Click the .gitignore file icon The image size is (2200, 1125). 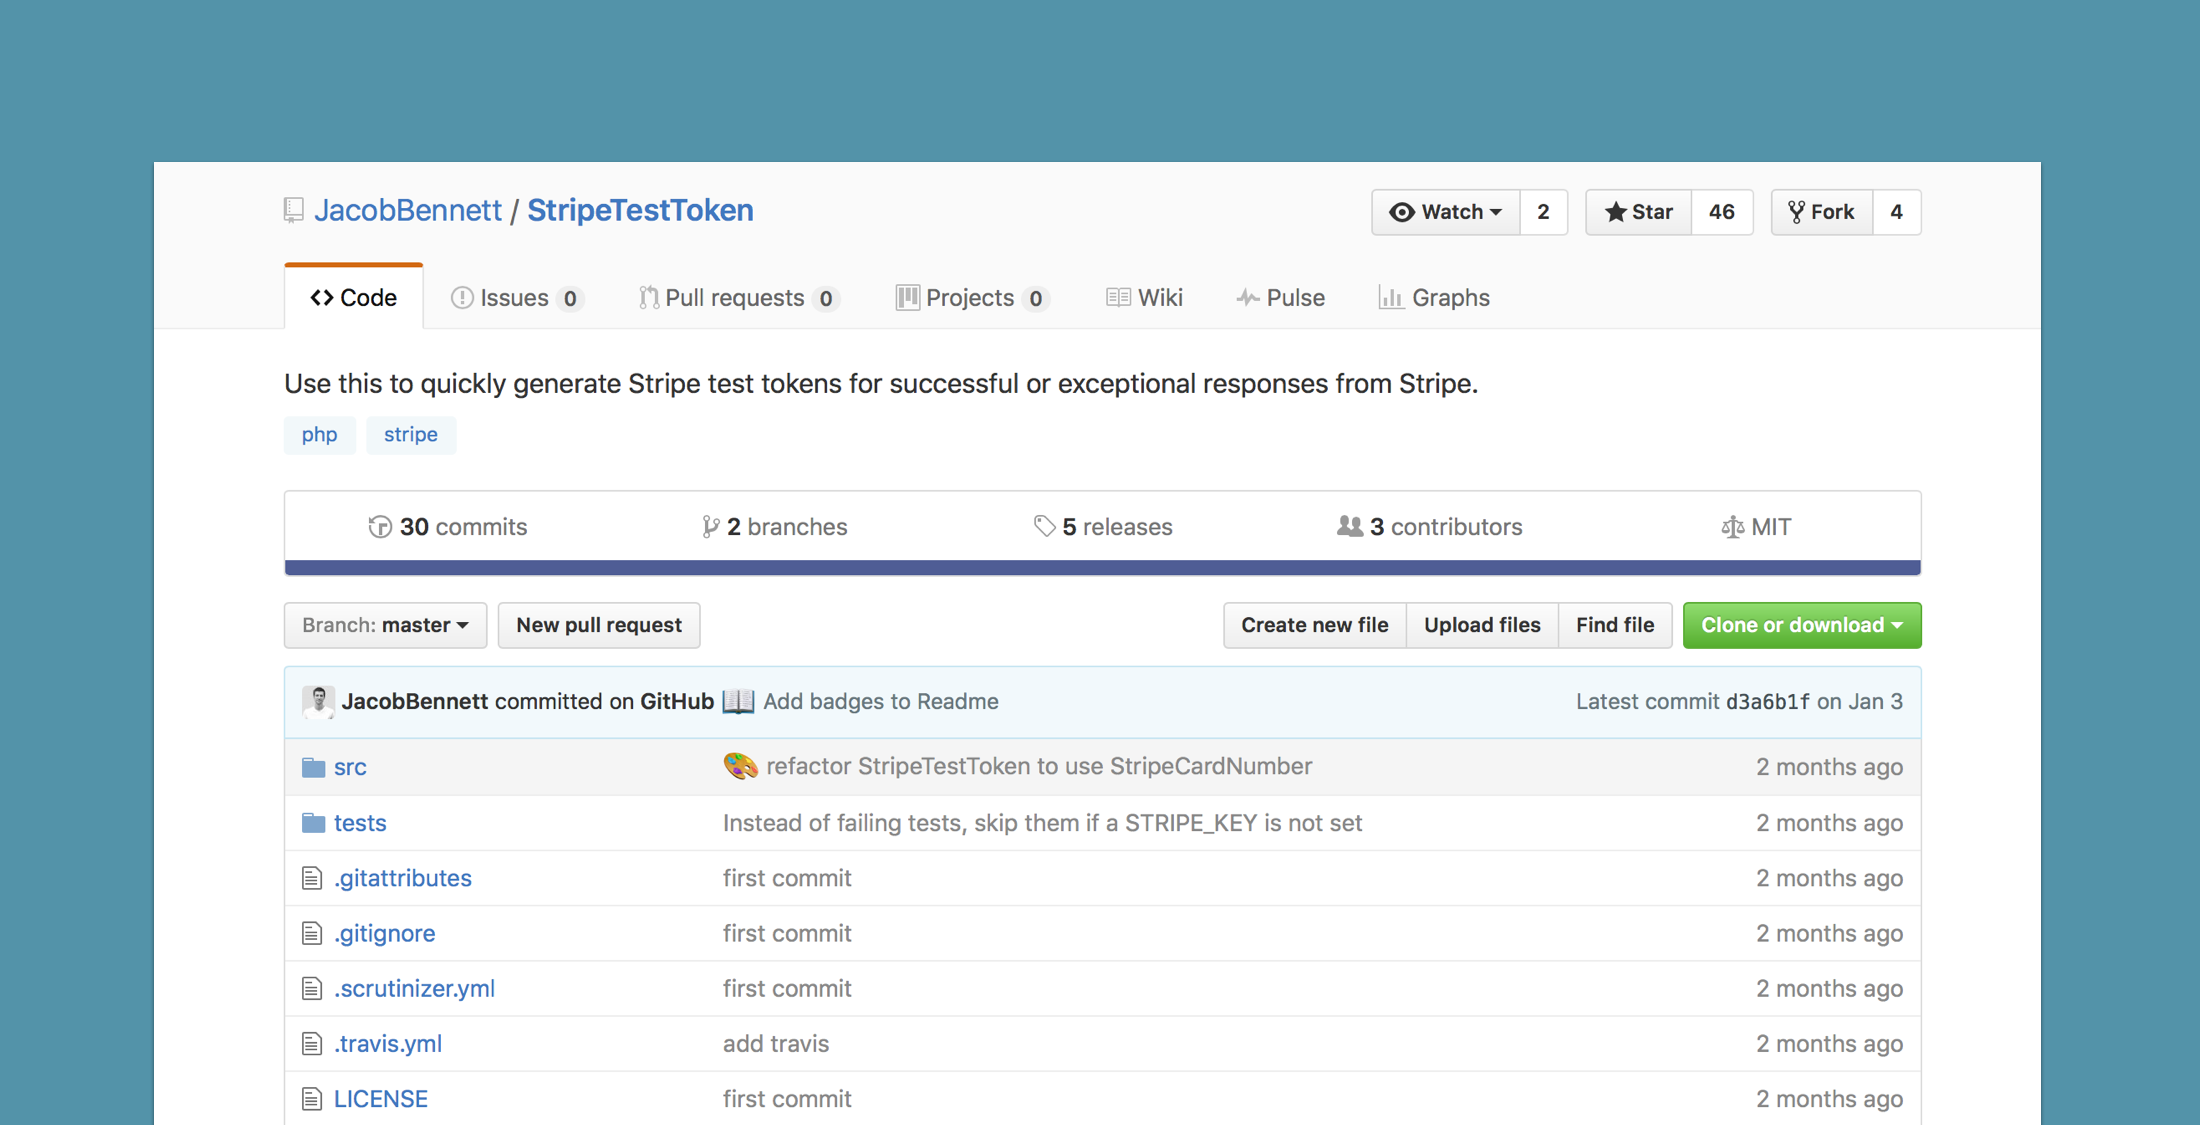point(312,933)
